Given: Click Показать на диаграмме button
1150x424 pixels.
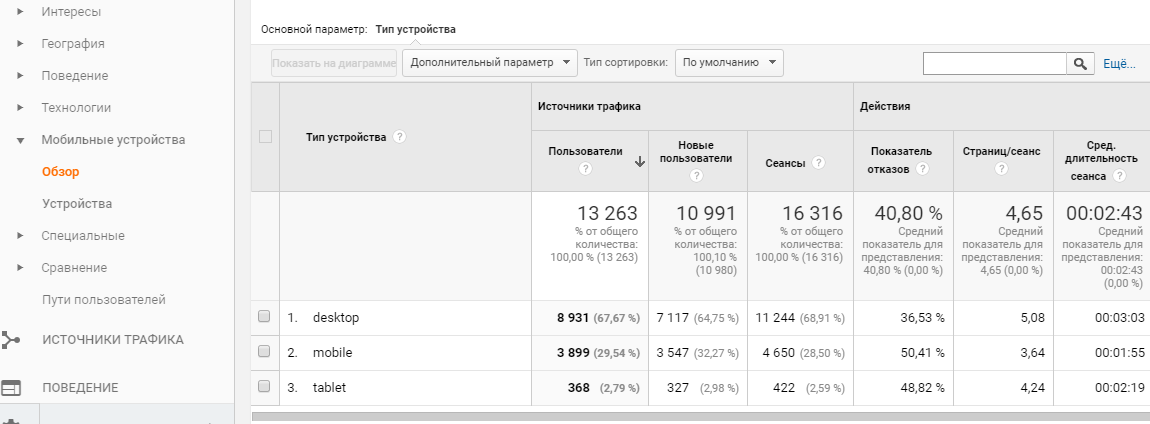Looking at the screenshot, I should 334,63.
